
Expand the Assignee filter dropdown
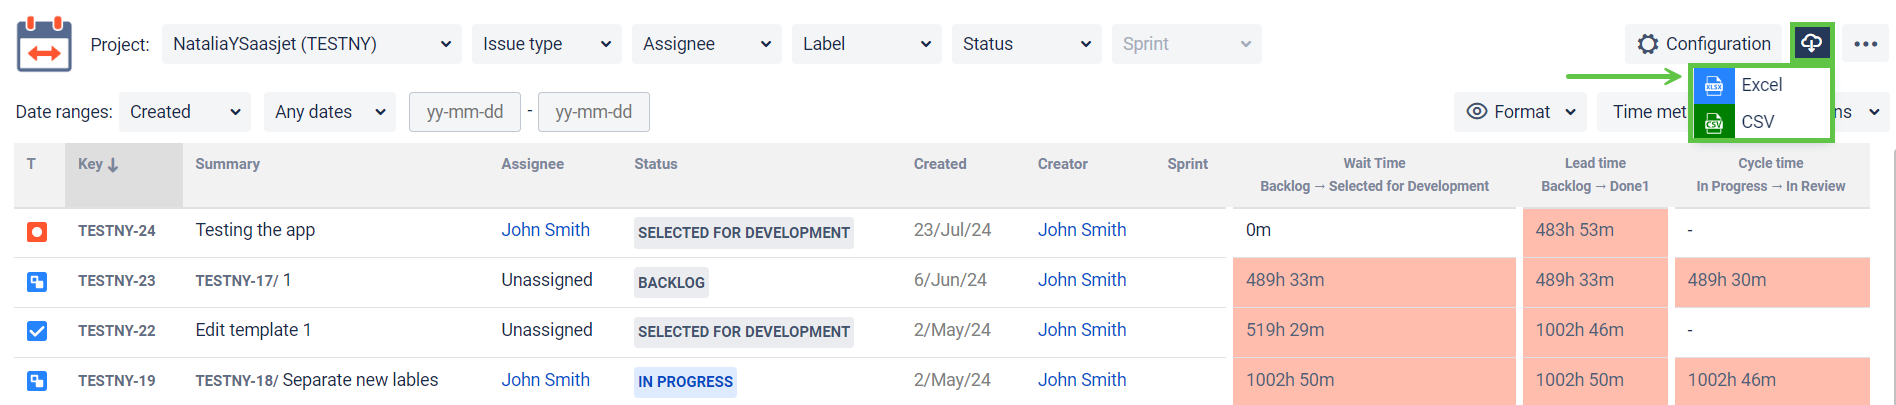[706, 44]
